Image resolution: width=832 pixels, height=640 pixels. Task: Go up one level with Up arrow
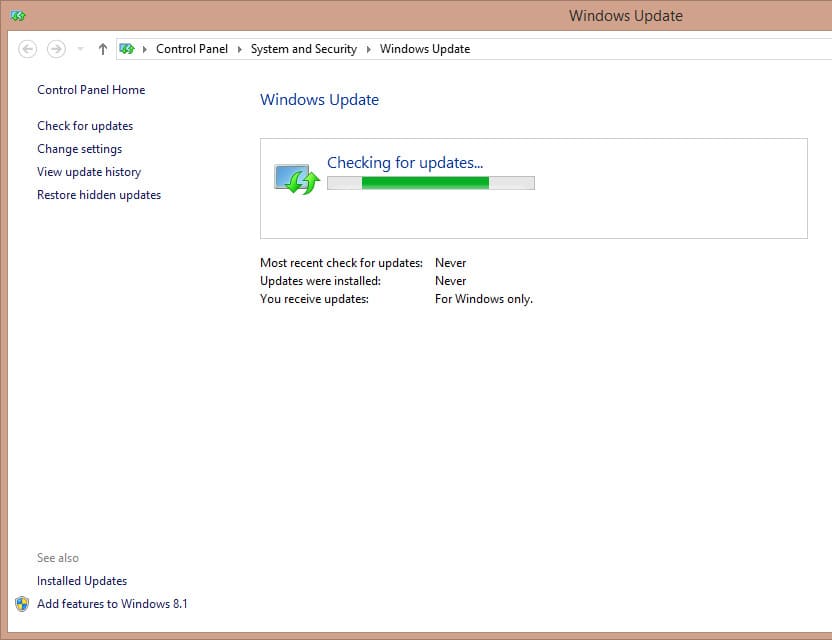[x=102, y=49]
